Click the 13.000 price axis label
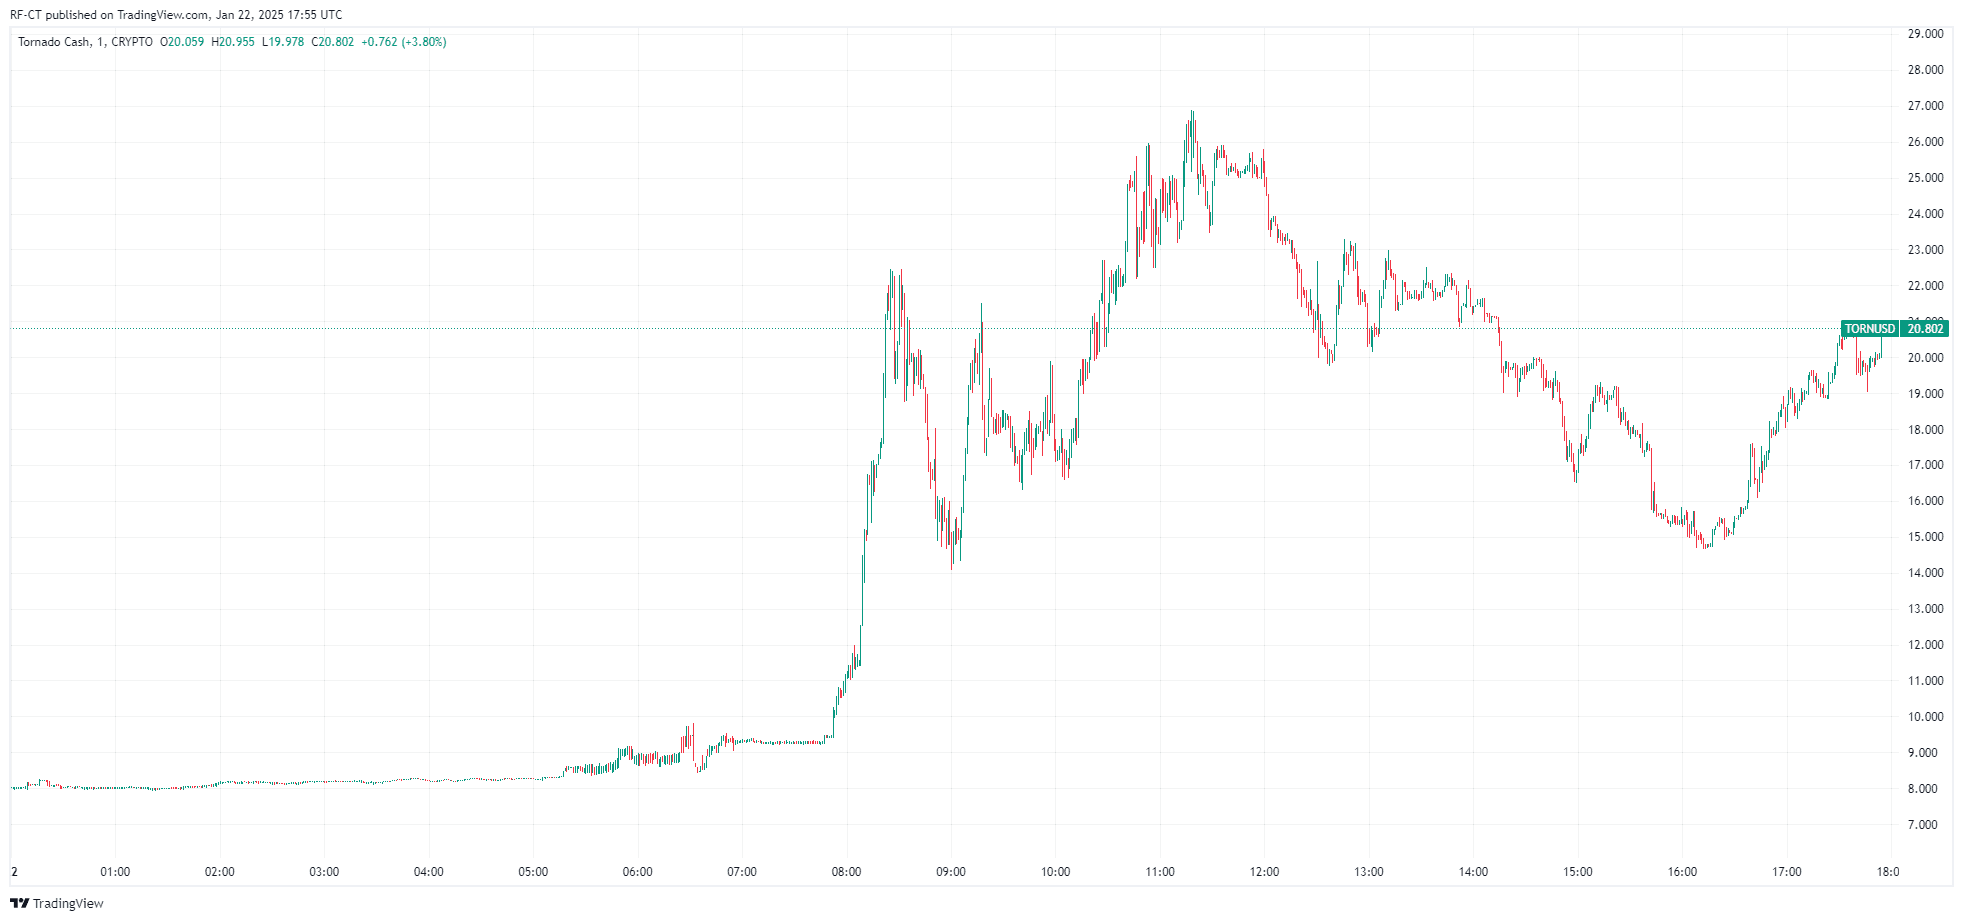 coord(1925,609)
